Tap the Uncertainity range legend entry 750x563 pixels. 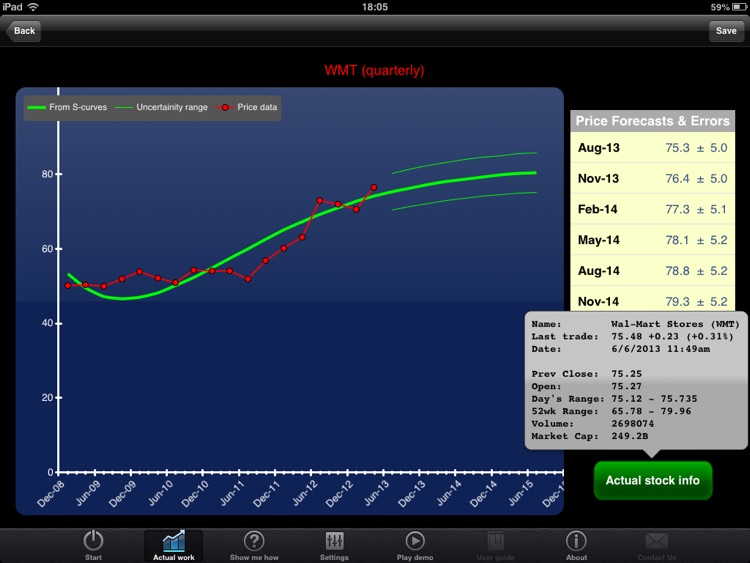point(162,107)
